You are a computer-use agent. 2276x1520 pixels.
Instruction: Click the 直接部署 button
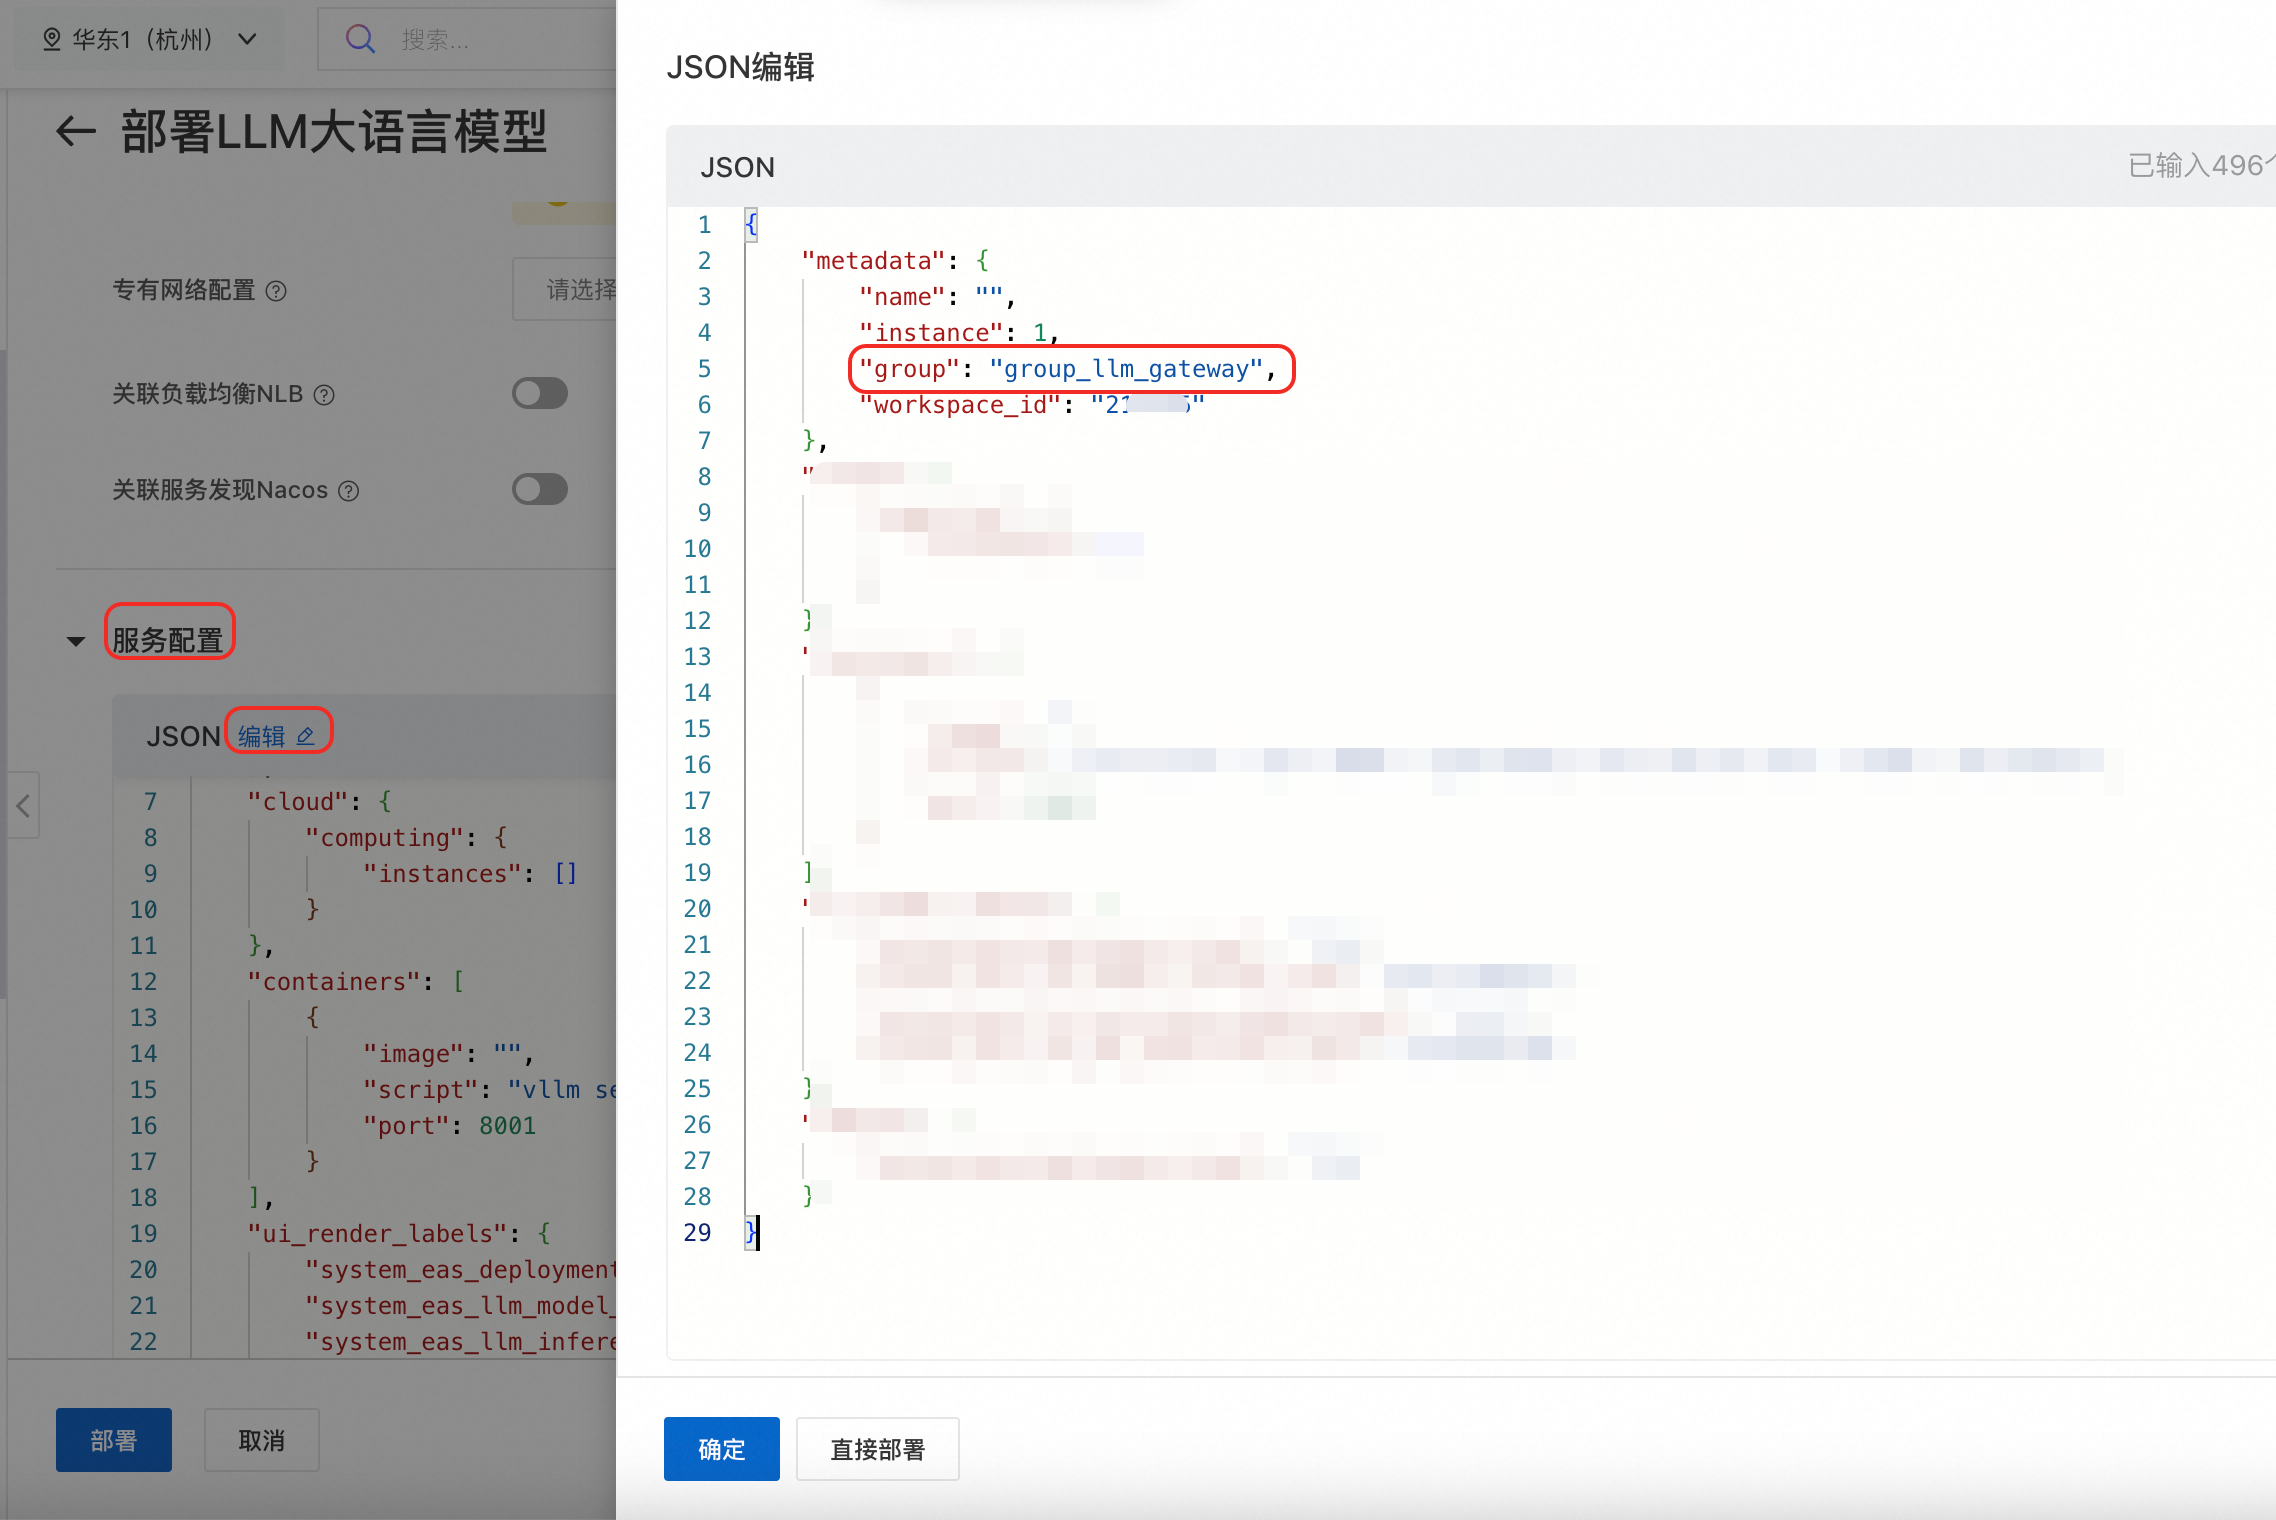pos(877,1449)
